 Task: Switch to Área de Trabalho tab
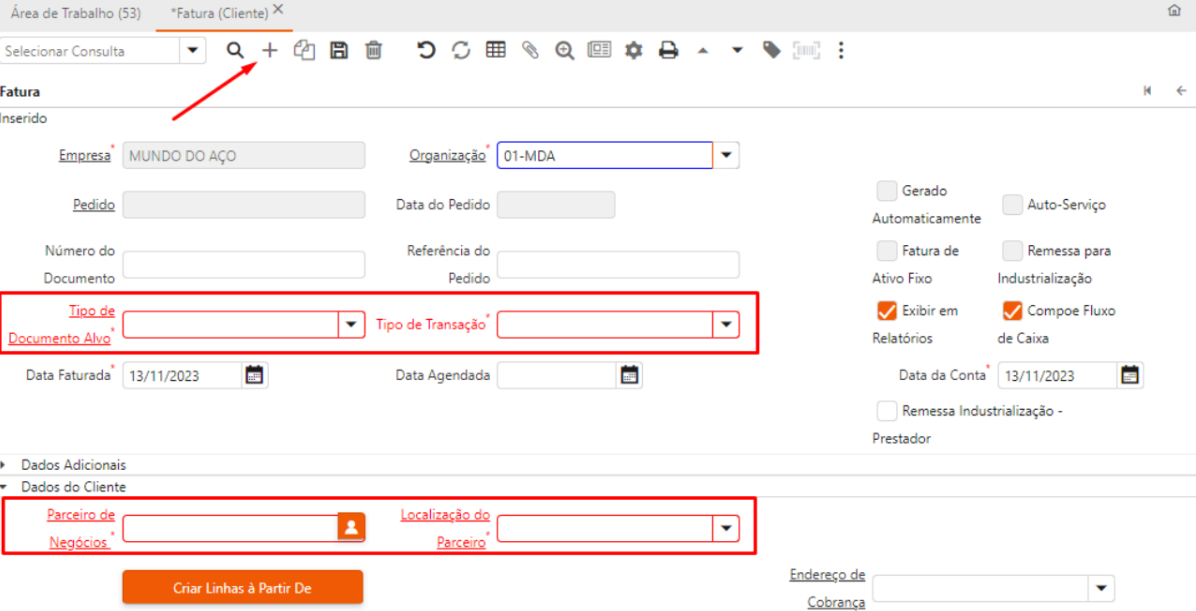[x=76, y=13]
